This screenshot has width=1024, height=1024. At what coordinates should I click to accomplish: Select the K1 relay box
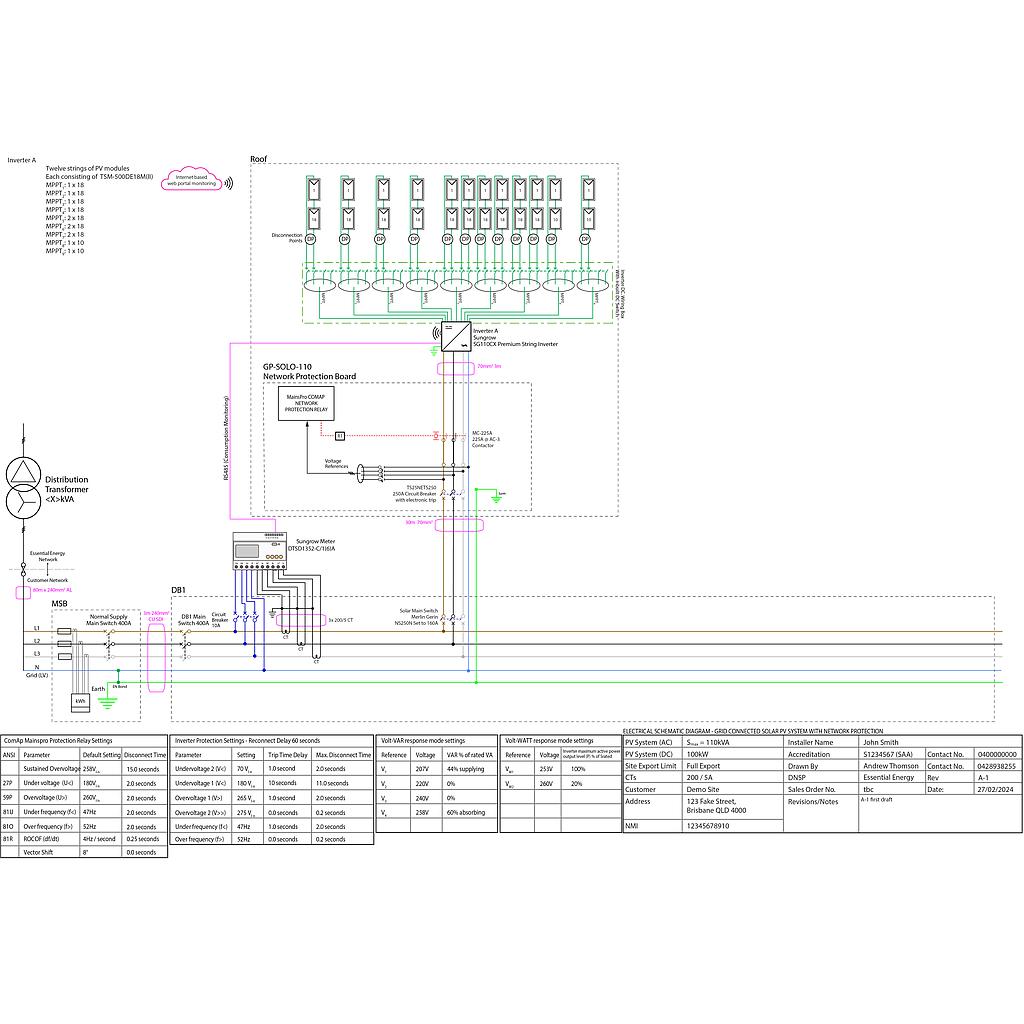coord(340,436)
